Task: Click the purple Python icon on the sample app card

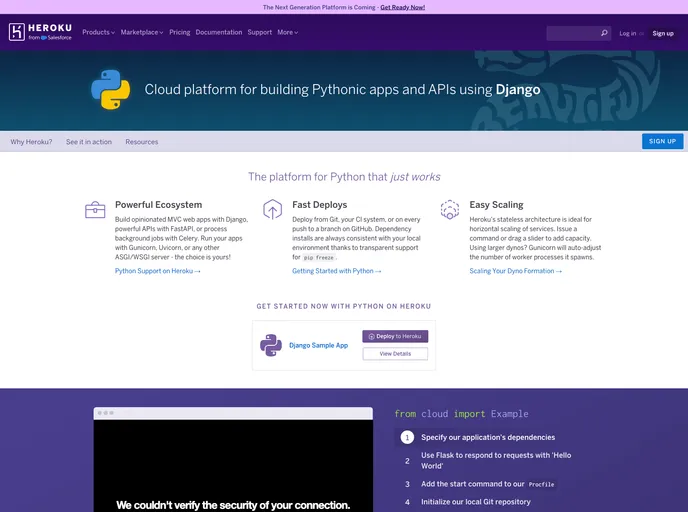Action: [271, 345]
